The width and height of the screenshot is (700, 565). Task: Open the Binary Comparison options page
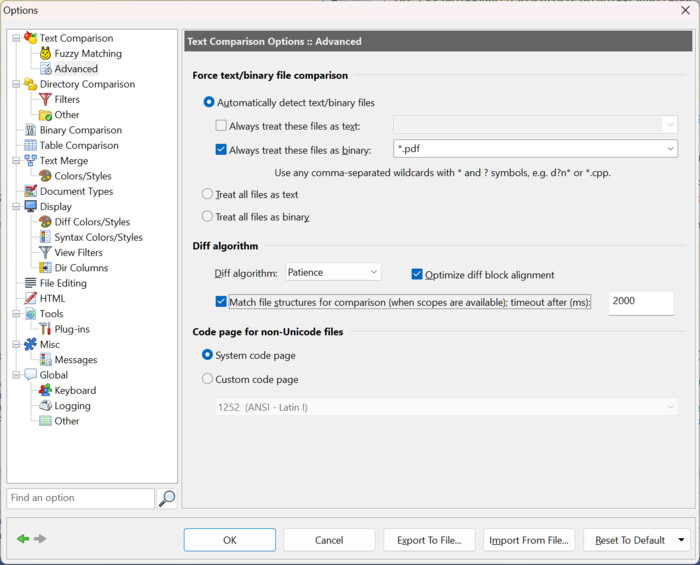(81, 130)
